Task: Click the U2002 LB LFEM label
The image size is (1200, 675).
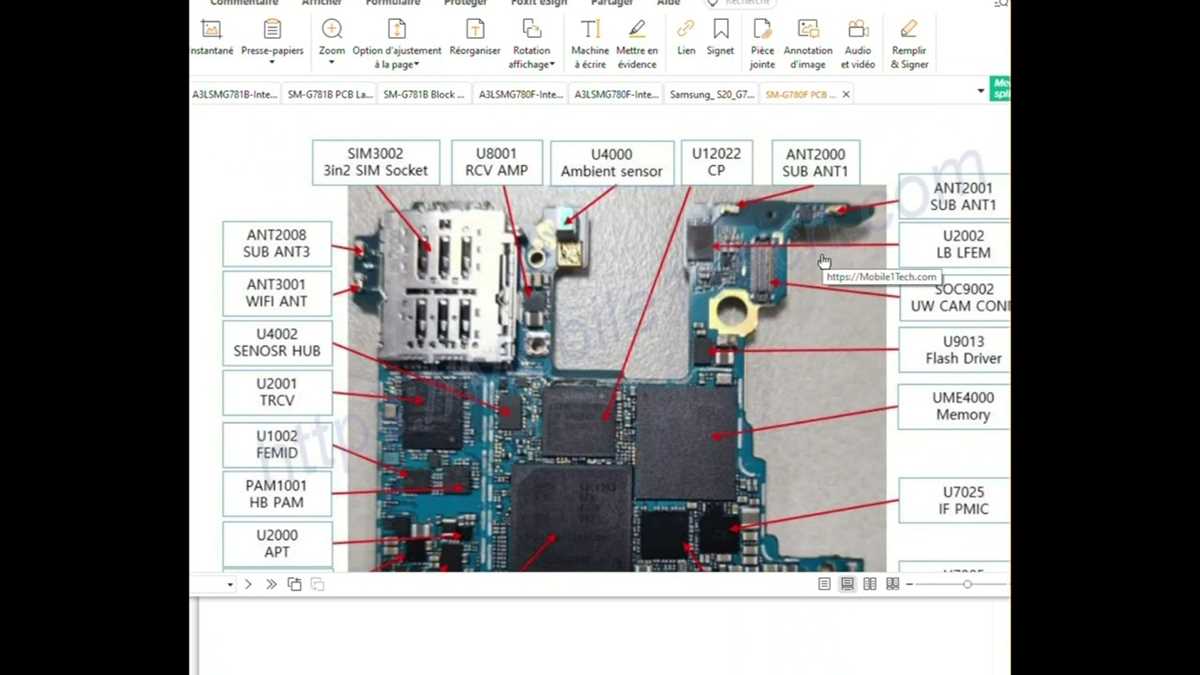Action: click(955, 245)
